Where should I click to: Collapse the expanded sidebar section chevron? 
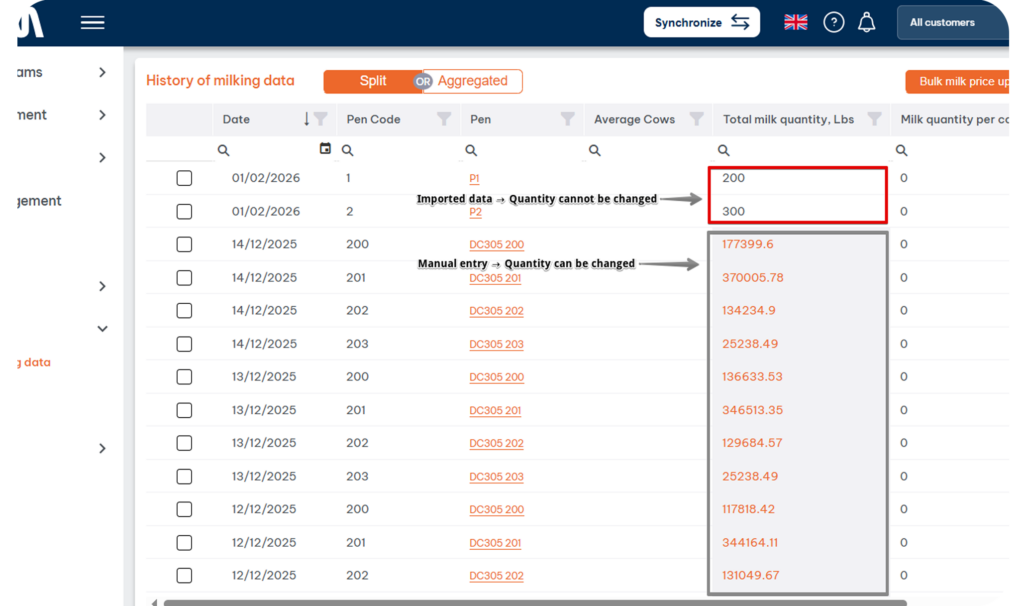point(103,328)
